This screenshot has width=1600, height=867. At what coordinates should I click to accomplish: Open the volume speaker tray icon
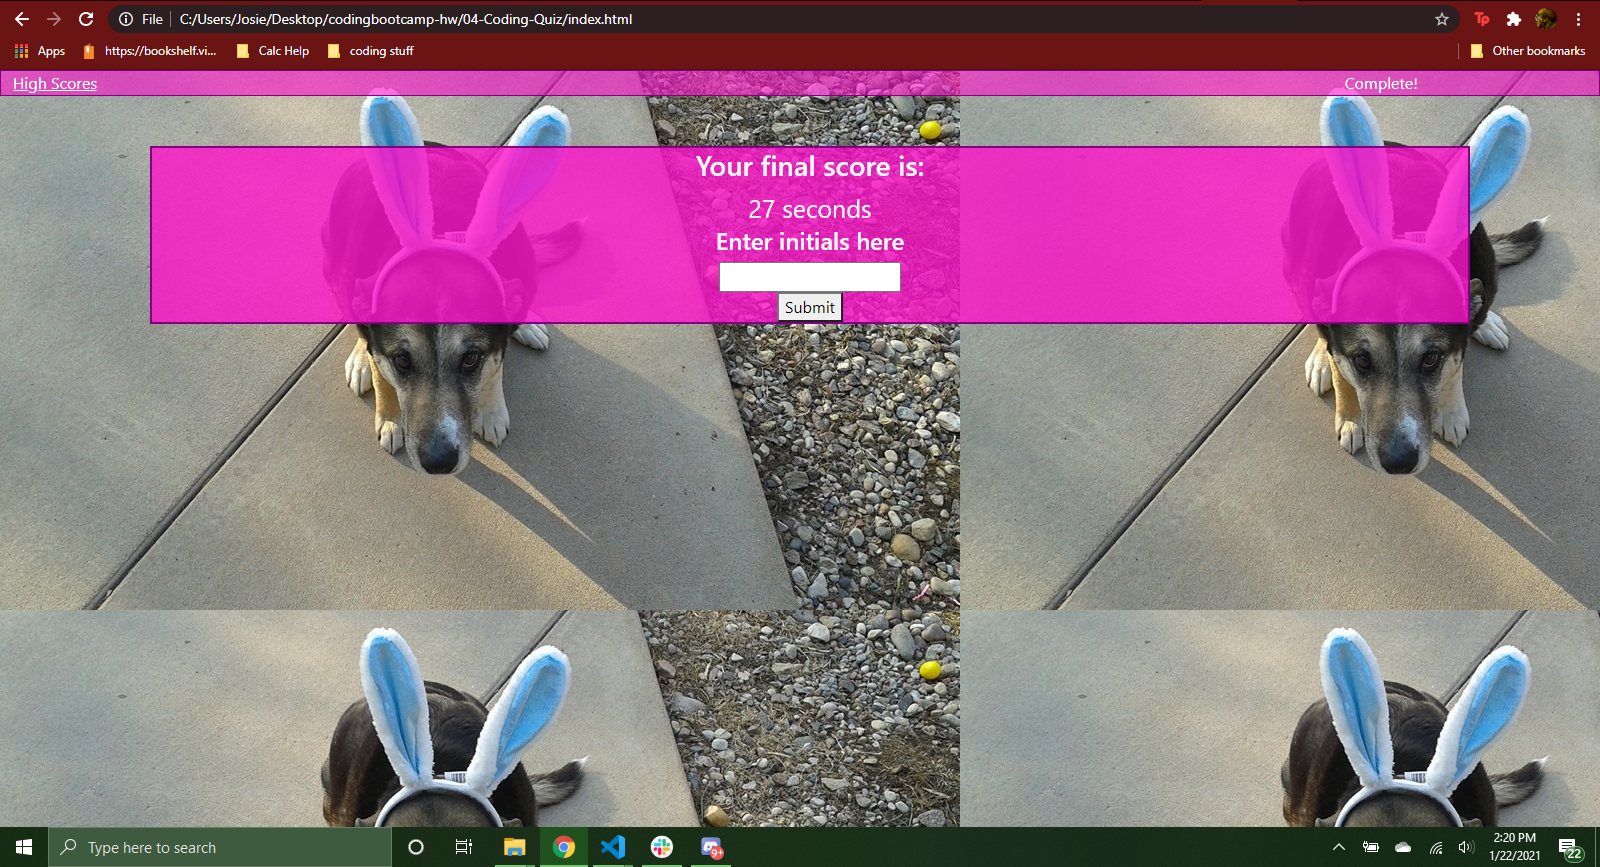[x=1466, y=847]
